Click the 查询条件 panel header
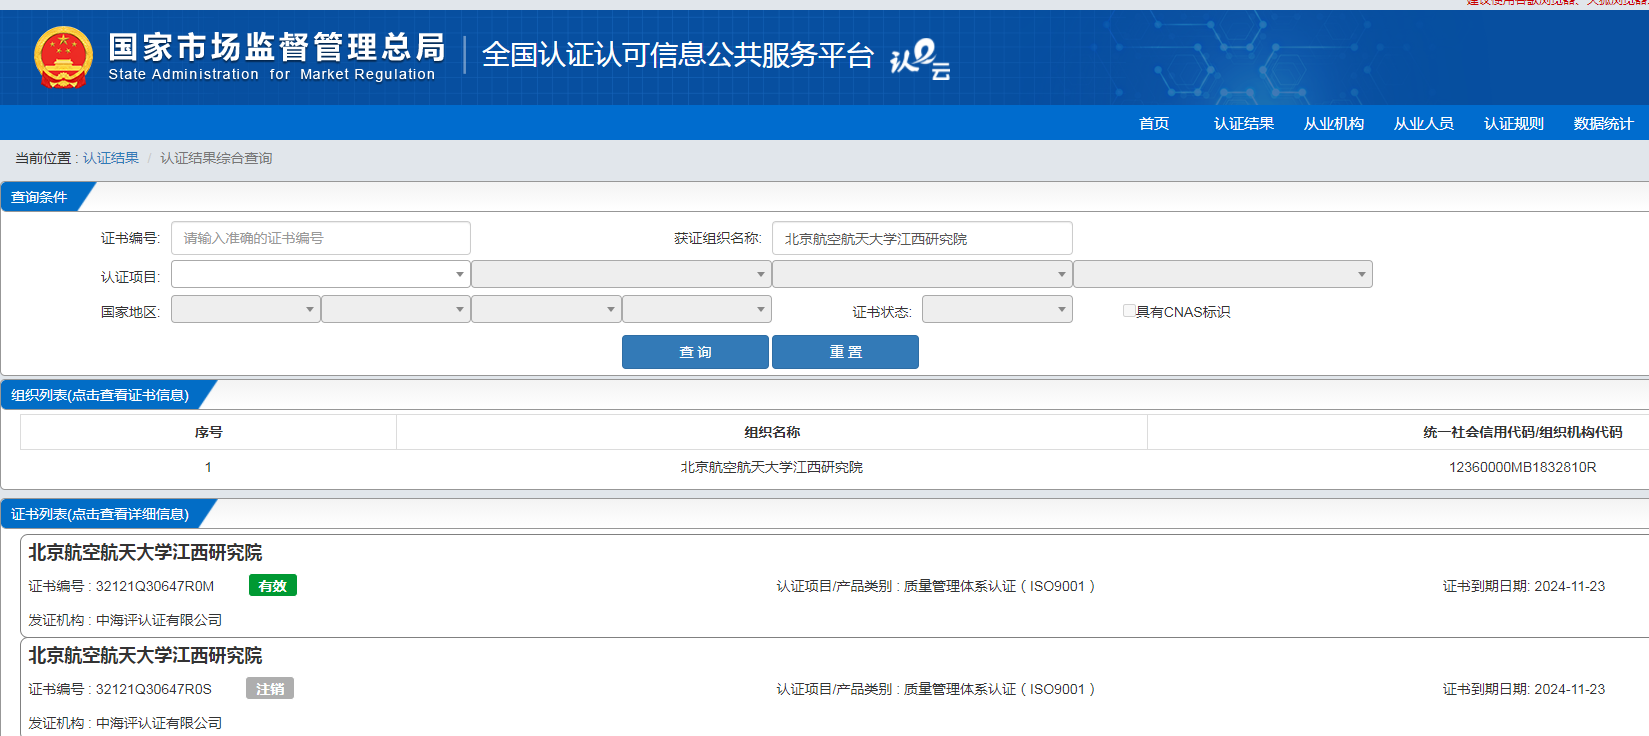 [x=40, y=197]
